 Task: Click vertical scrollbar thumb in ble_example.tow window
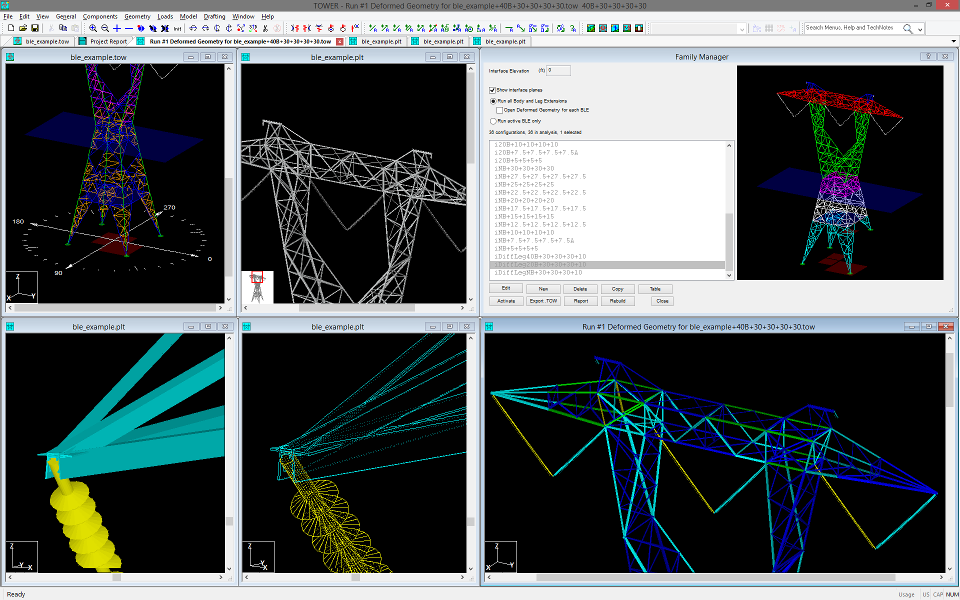[229, 225]
